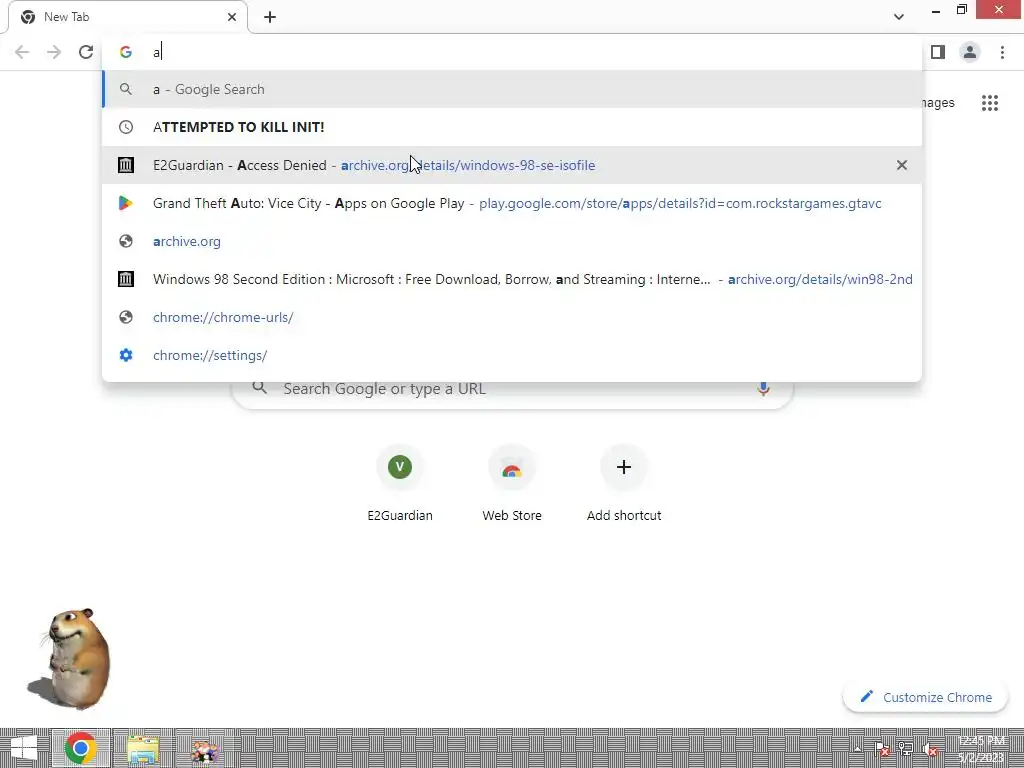The height and width of the screenshot is (768, 1024).
Task: Open a new tab with plus button
Action: (x=270, y=17)
